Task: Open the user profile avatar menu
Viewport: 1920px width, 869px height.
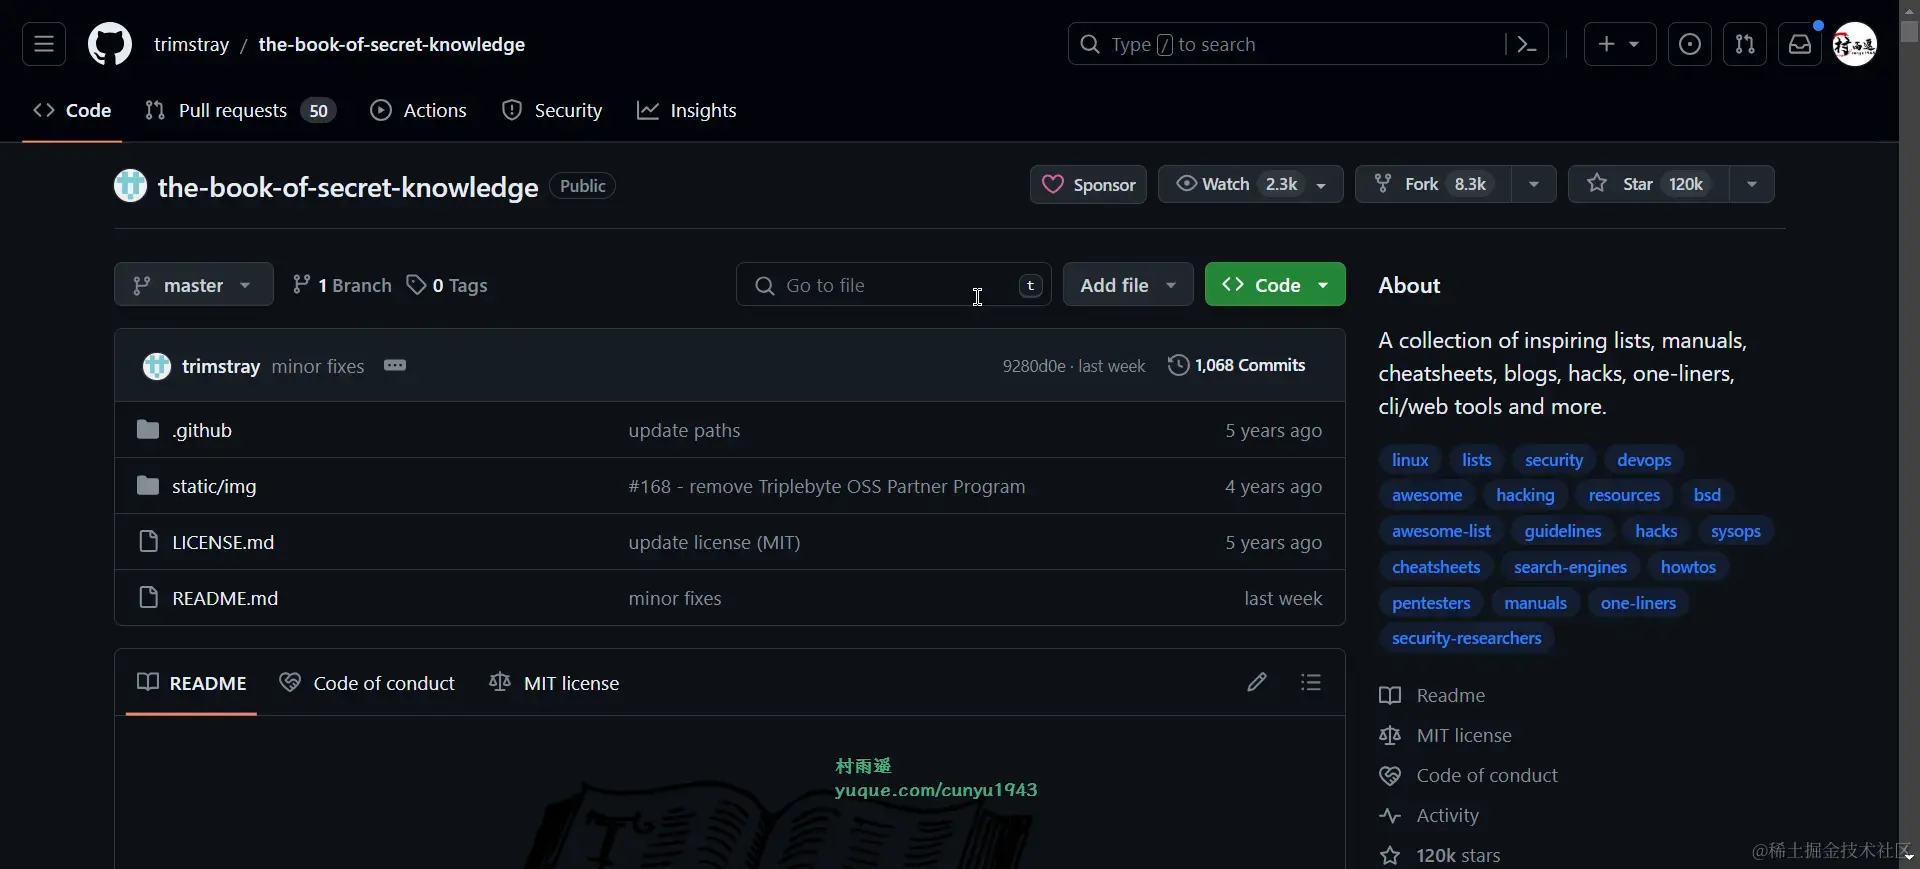Action: (1855, 44)
